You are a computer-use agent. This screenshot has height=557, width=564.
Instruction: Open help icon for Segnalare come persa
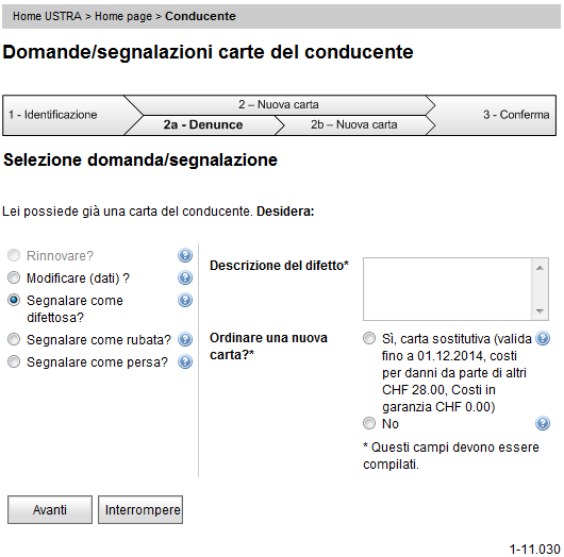pyautogui.click(x=185, y=362)
